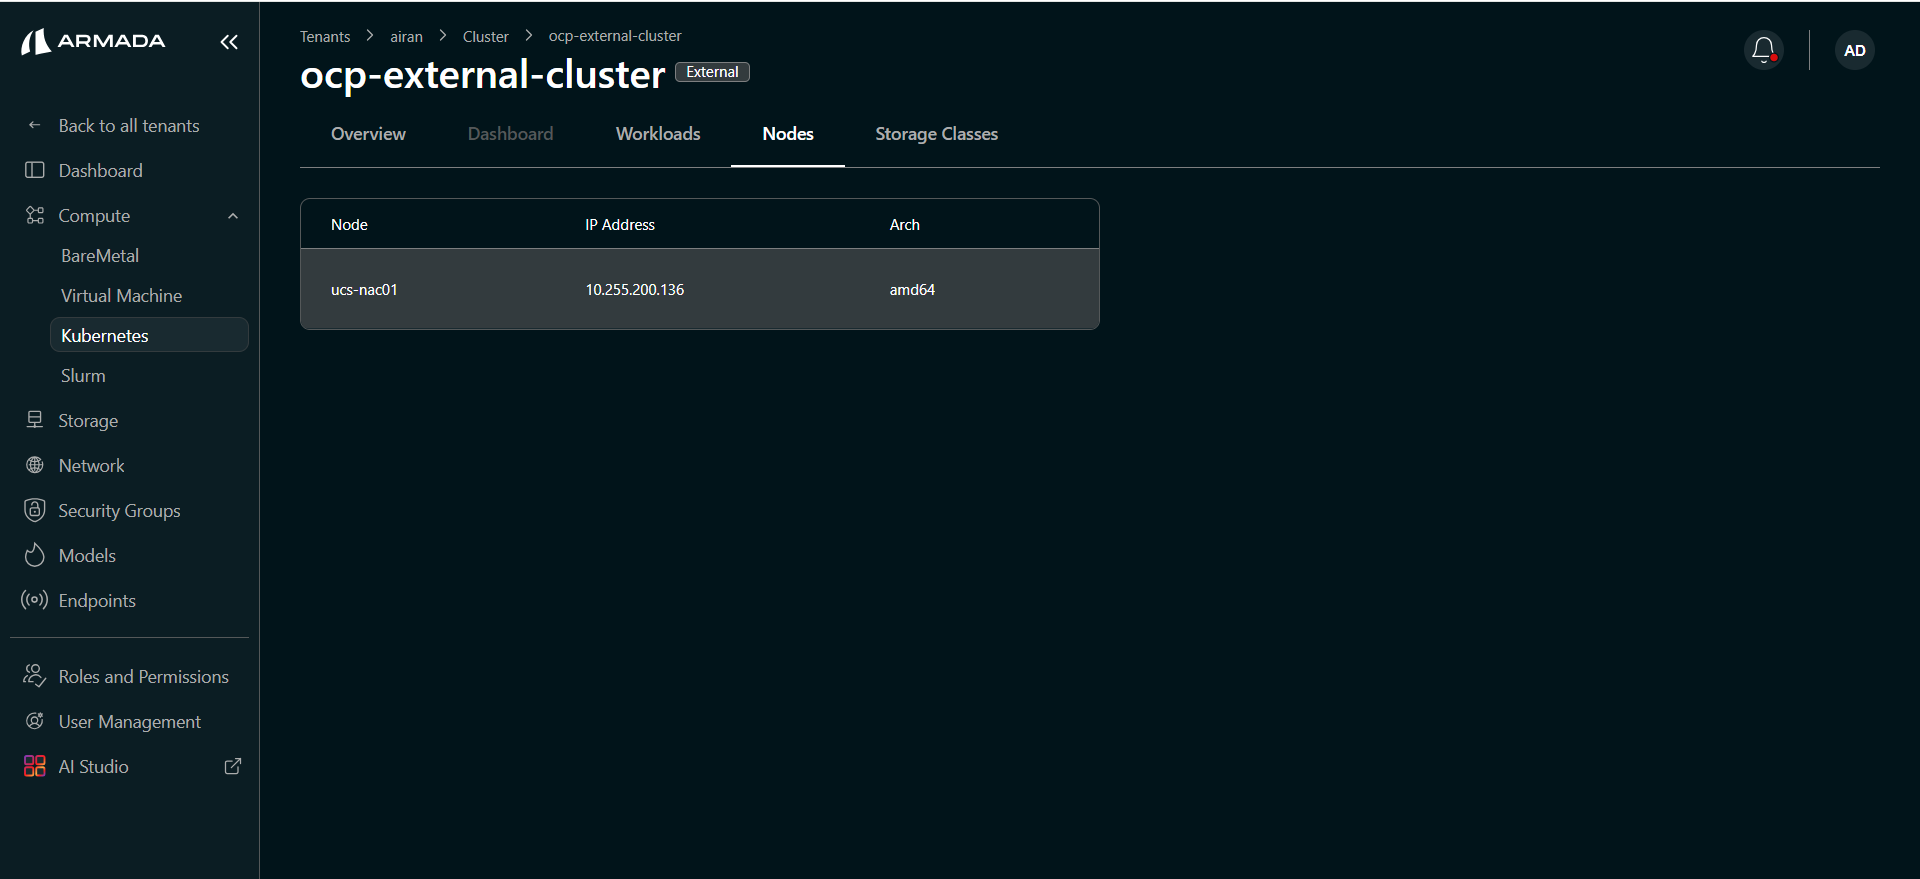
Task: Open the Cluster breadcrumb link
Action: (486, 36)
